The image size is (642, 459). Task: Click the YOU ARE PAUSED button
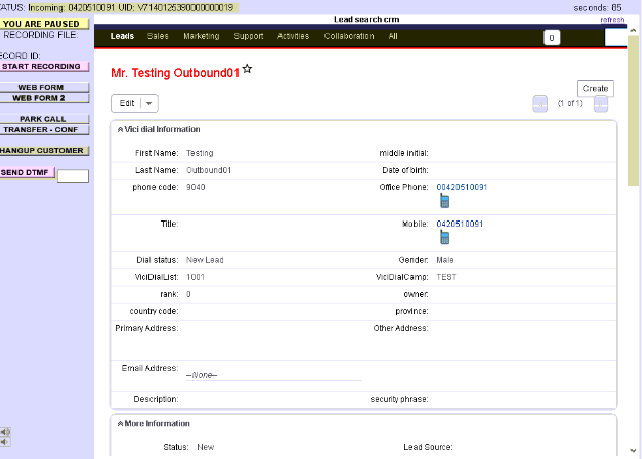[x=44, y=24]
